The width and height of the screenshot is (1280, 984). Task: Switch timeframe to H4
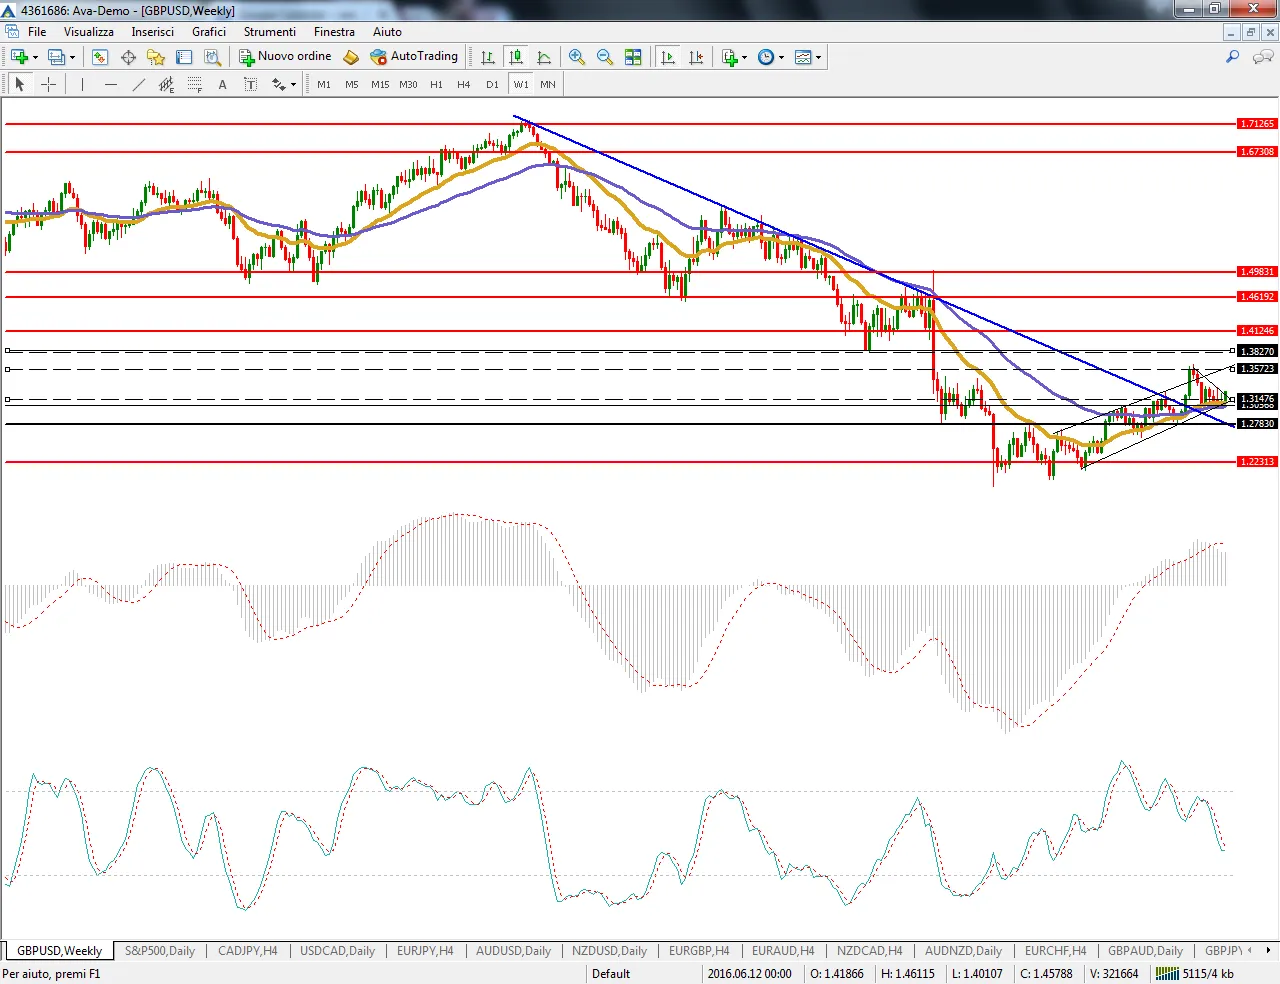(x=464, y=84)
